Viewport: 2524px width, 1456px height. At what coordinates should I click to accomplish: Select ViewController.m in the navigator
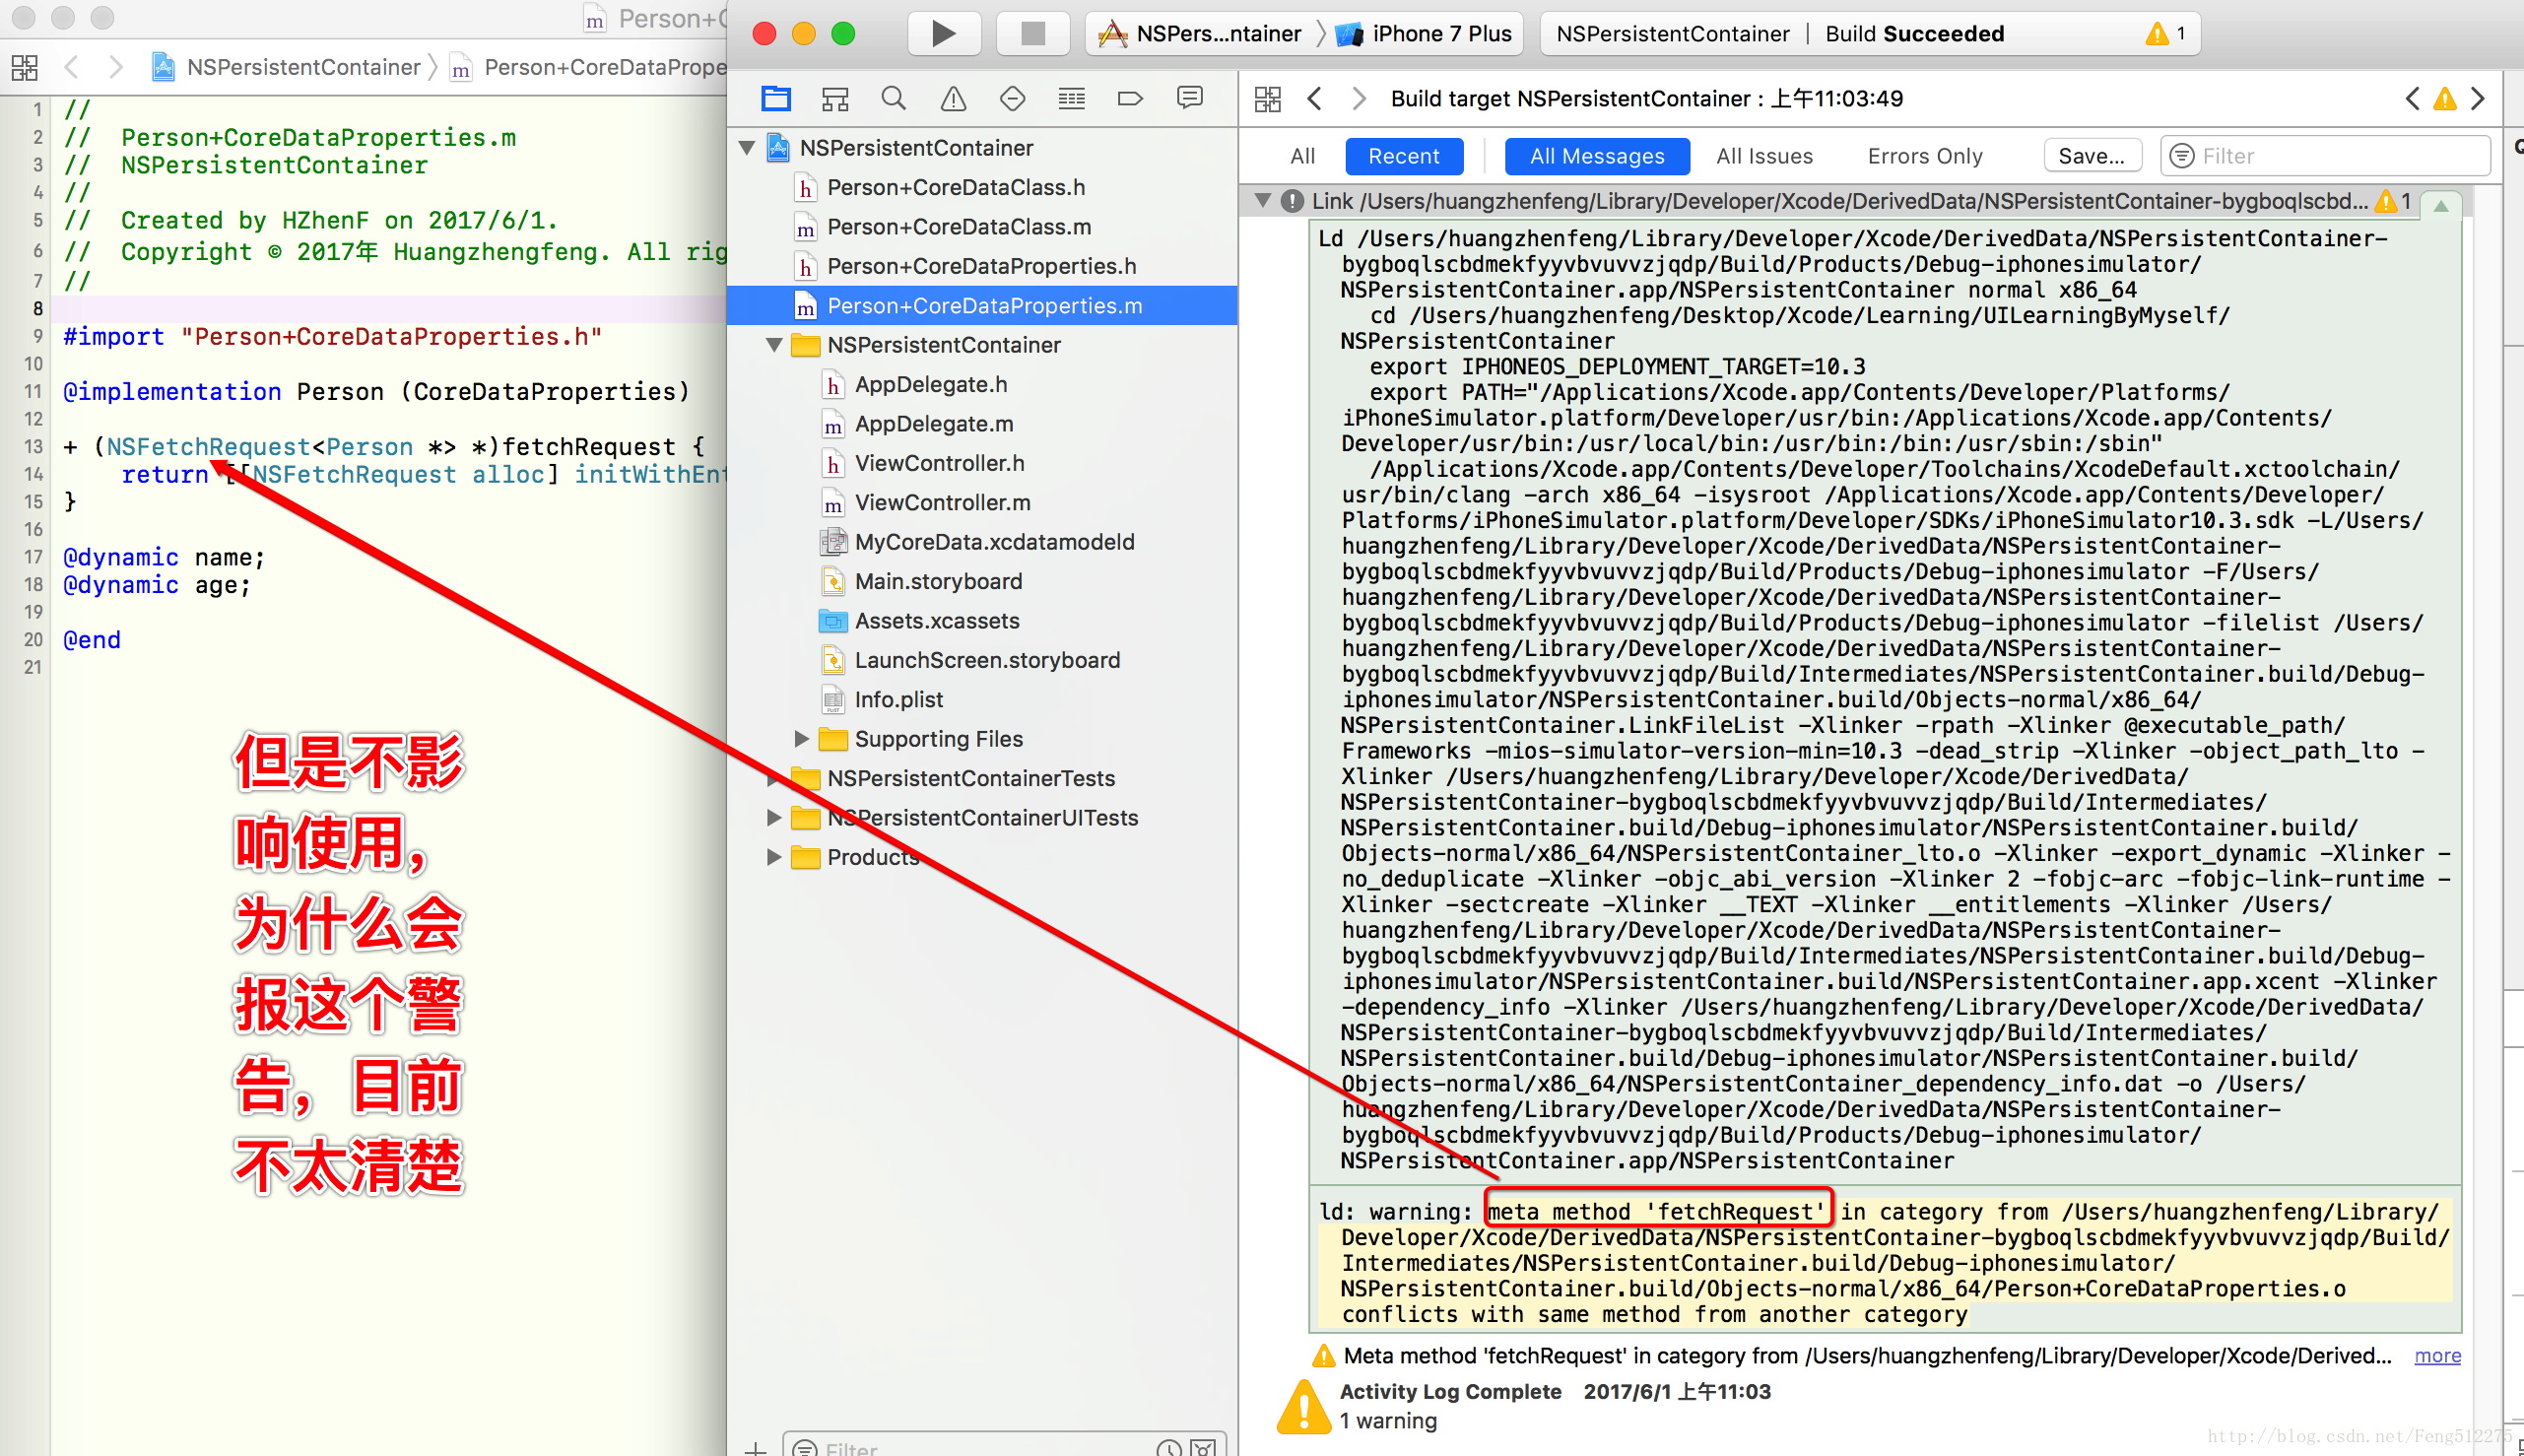[941, 503]
